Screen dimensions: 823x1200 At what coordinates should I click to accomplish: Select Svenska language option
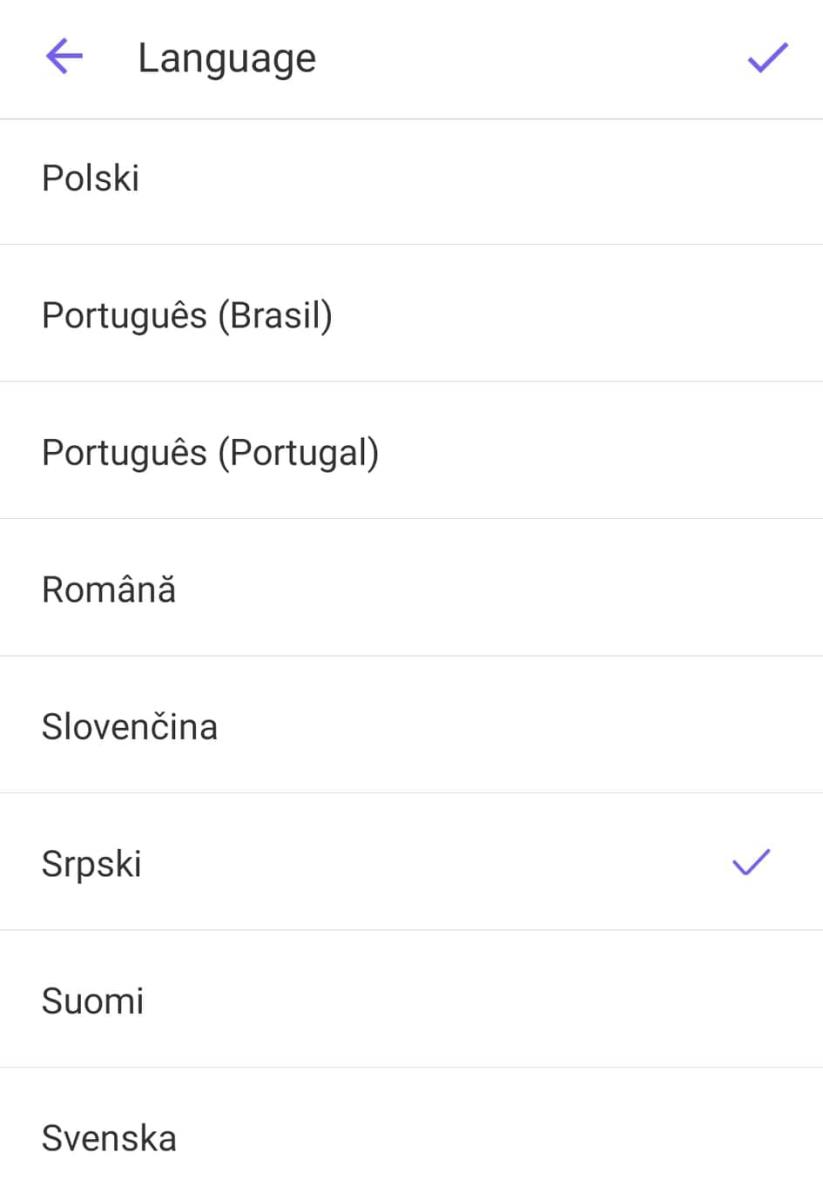109,1138
